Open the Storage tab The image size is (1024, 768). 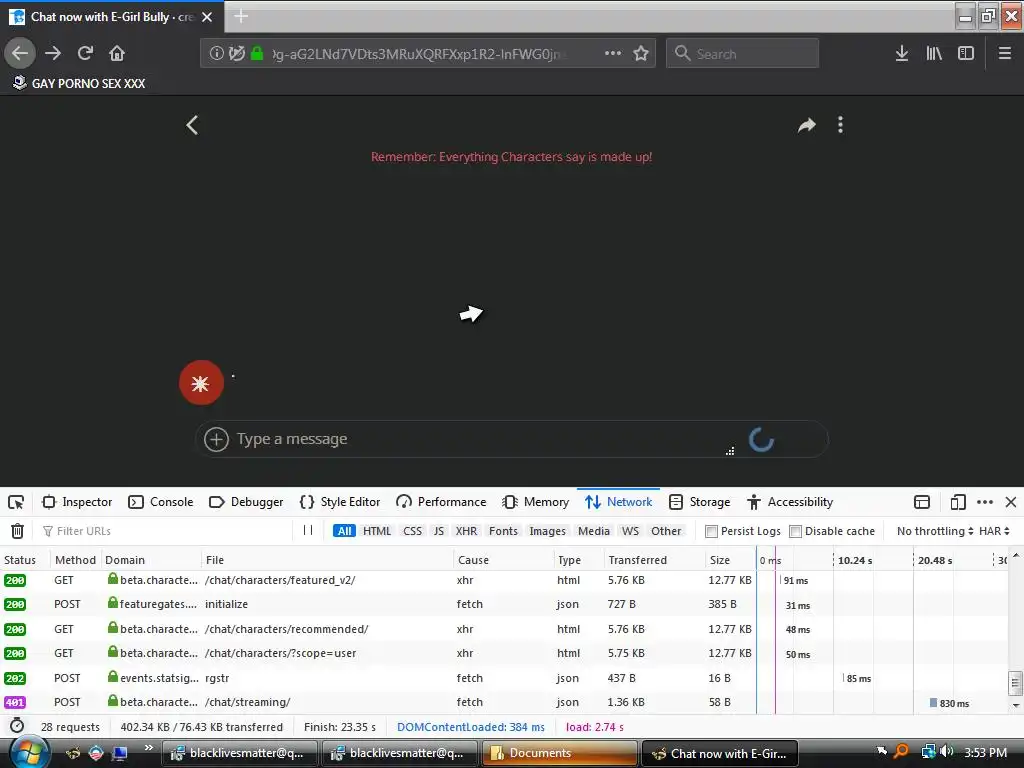coord(699,502)
